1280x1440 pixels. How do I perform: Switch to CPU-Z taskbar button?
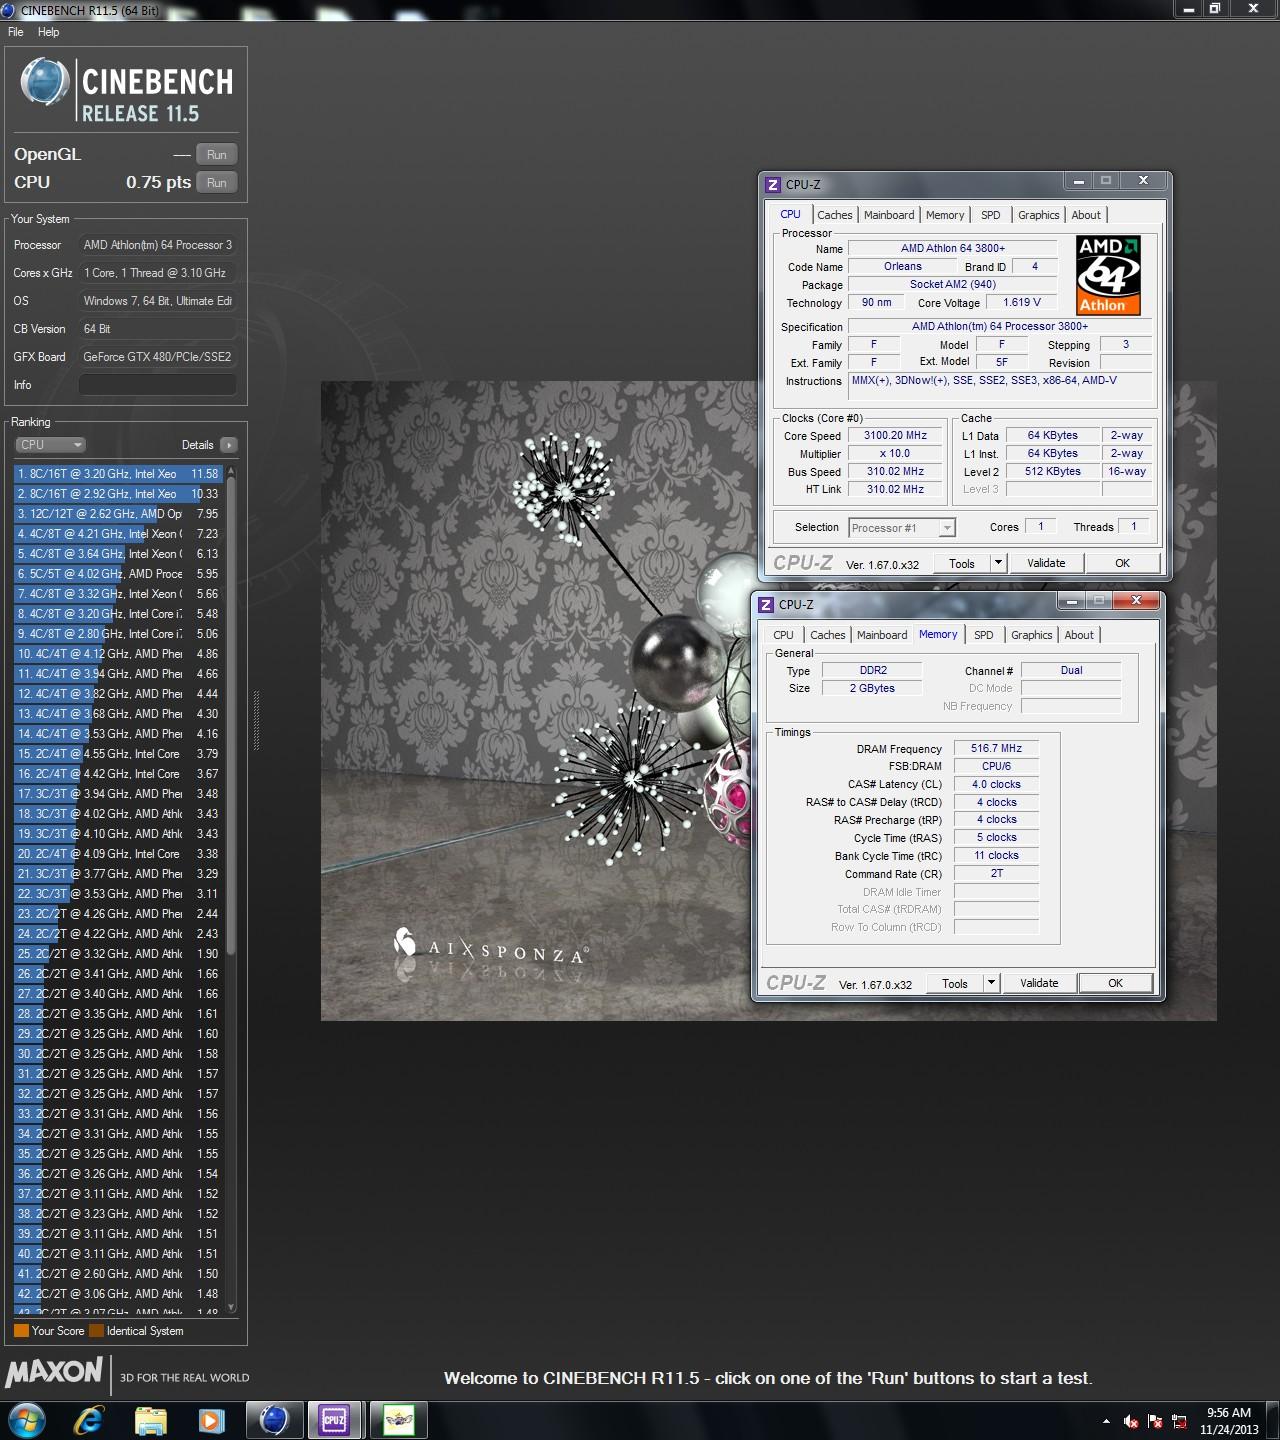334,1420
